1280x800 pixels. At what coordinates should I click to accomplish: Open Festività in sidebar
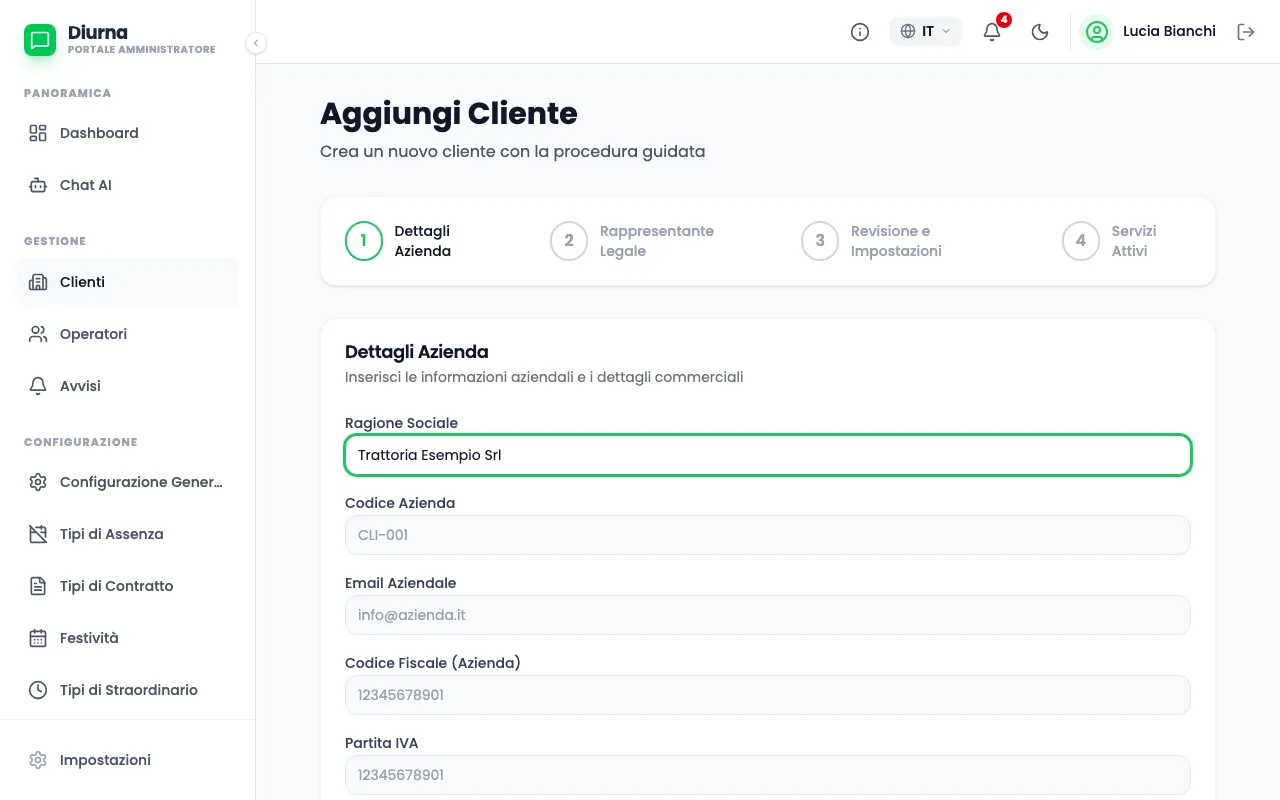click(128, 638)
